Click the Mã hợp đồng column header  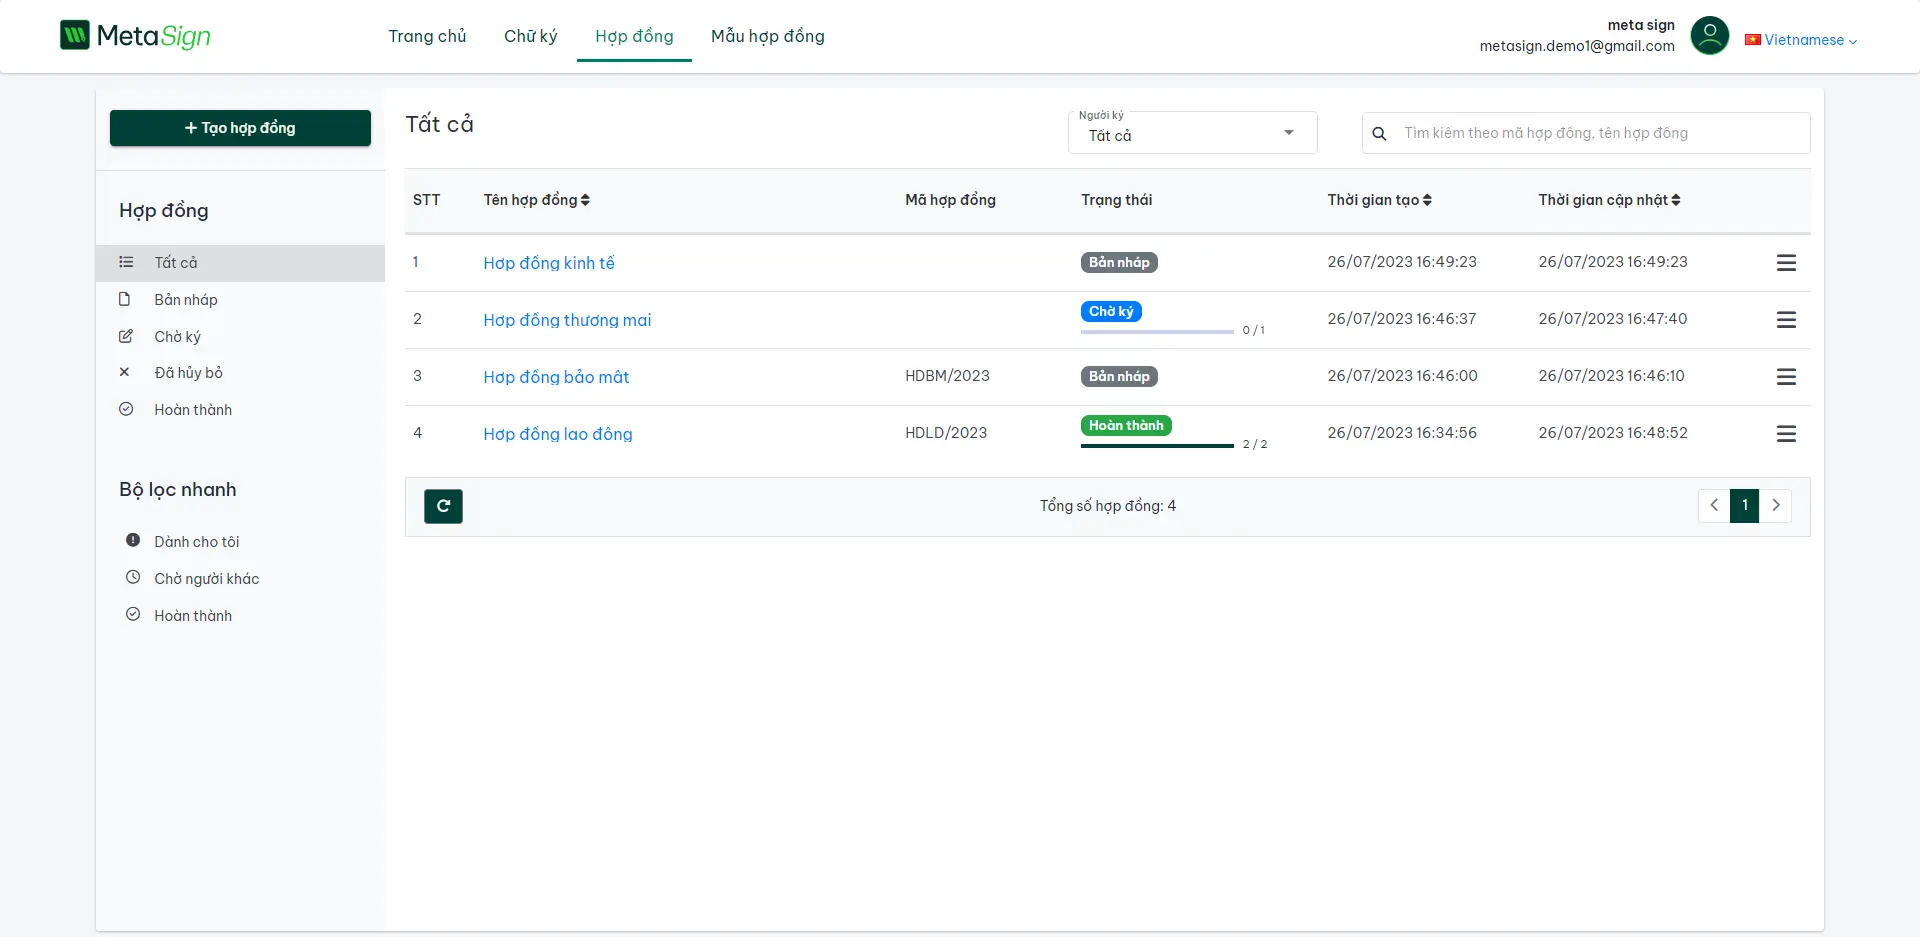click(950, 200)
